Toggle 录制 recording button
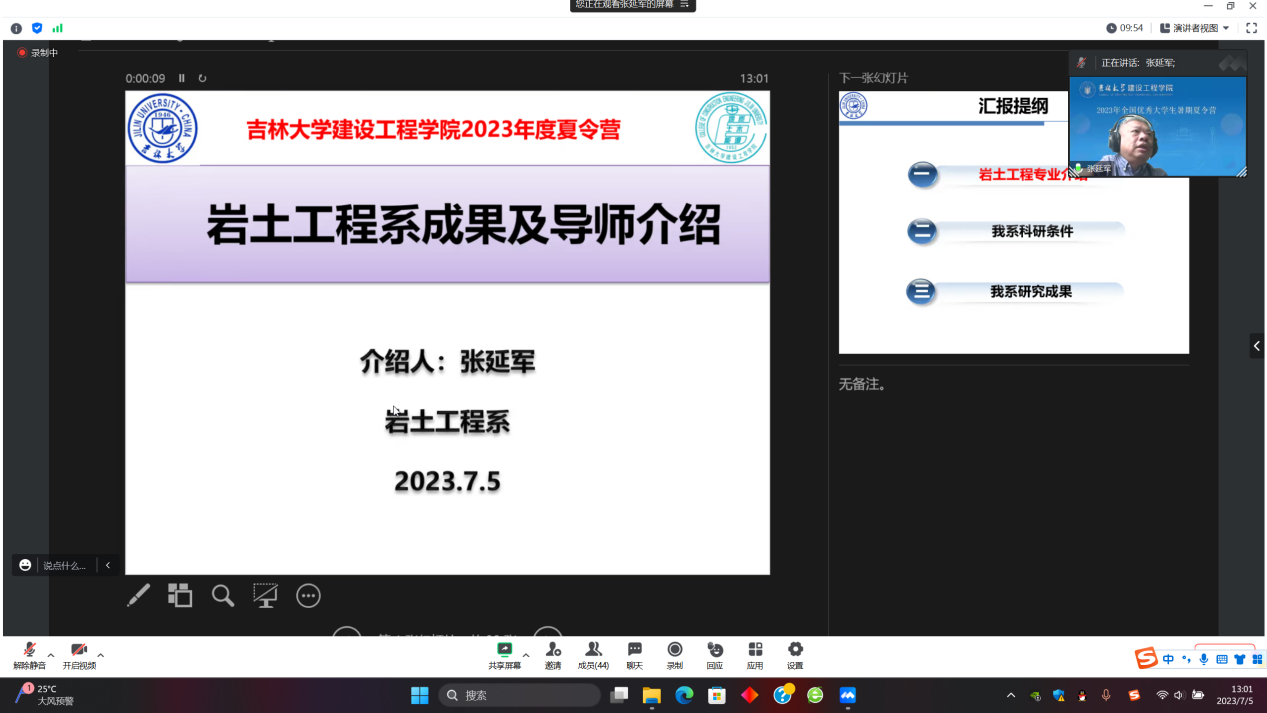Screen dimensions: 1267x713 tap(675, 655)
